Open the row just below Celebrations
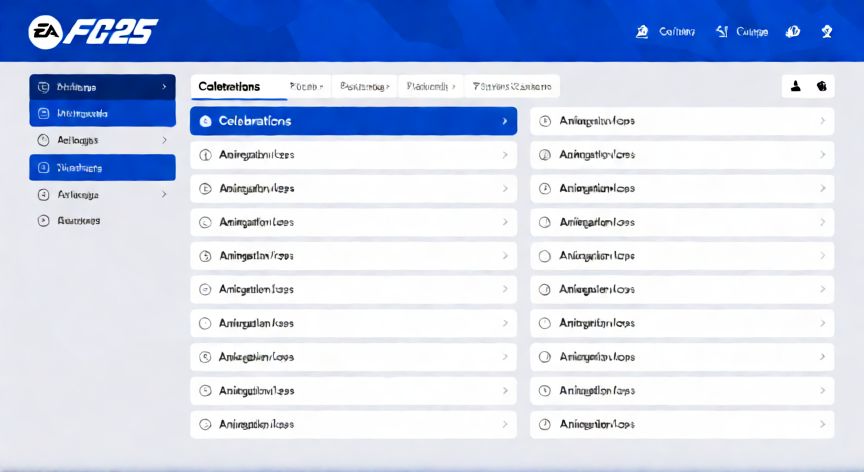Image resolution: width=864 pixels, height=472 pixels. coord(354,155)
